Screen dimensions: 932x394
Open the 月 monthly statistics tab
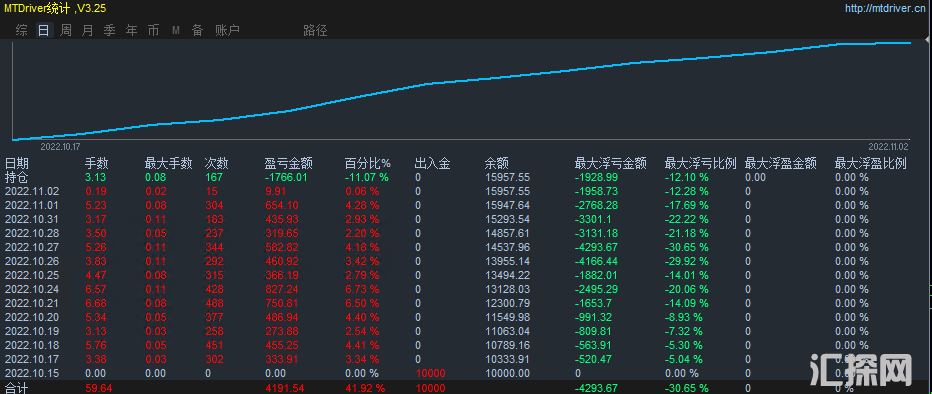pos(87,30)
